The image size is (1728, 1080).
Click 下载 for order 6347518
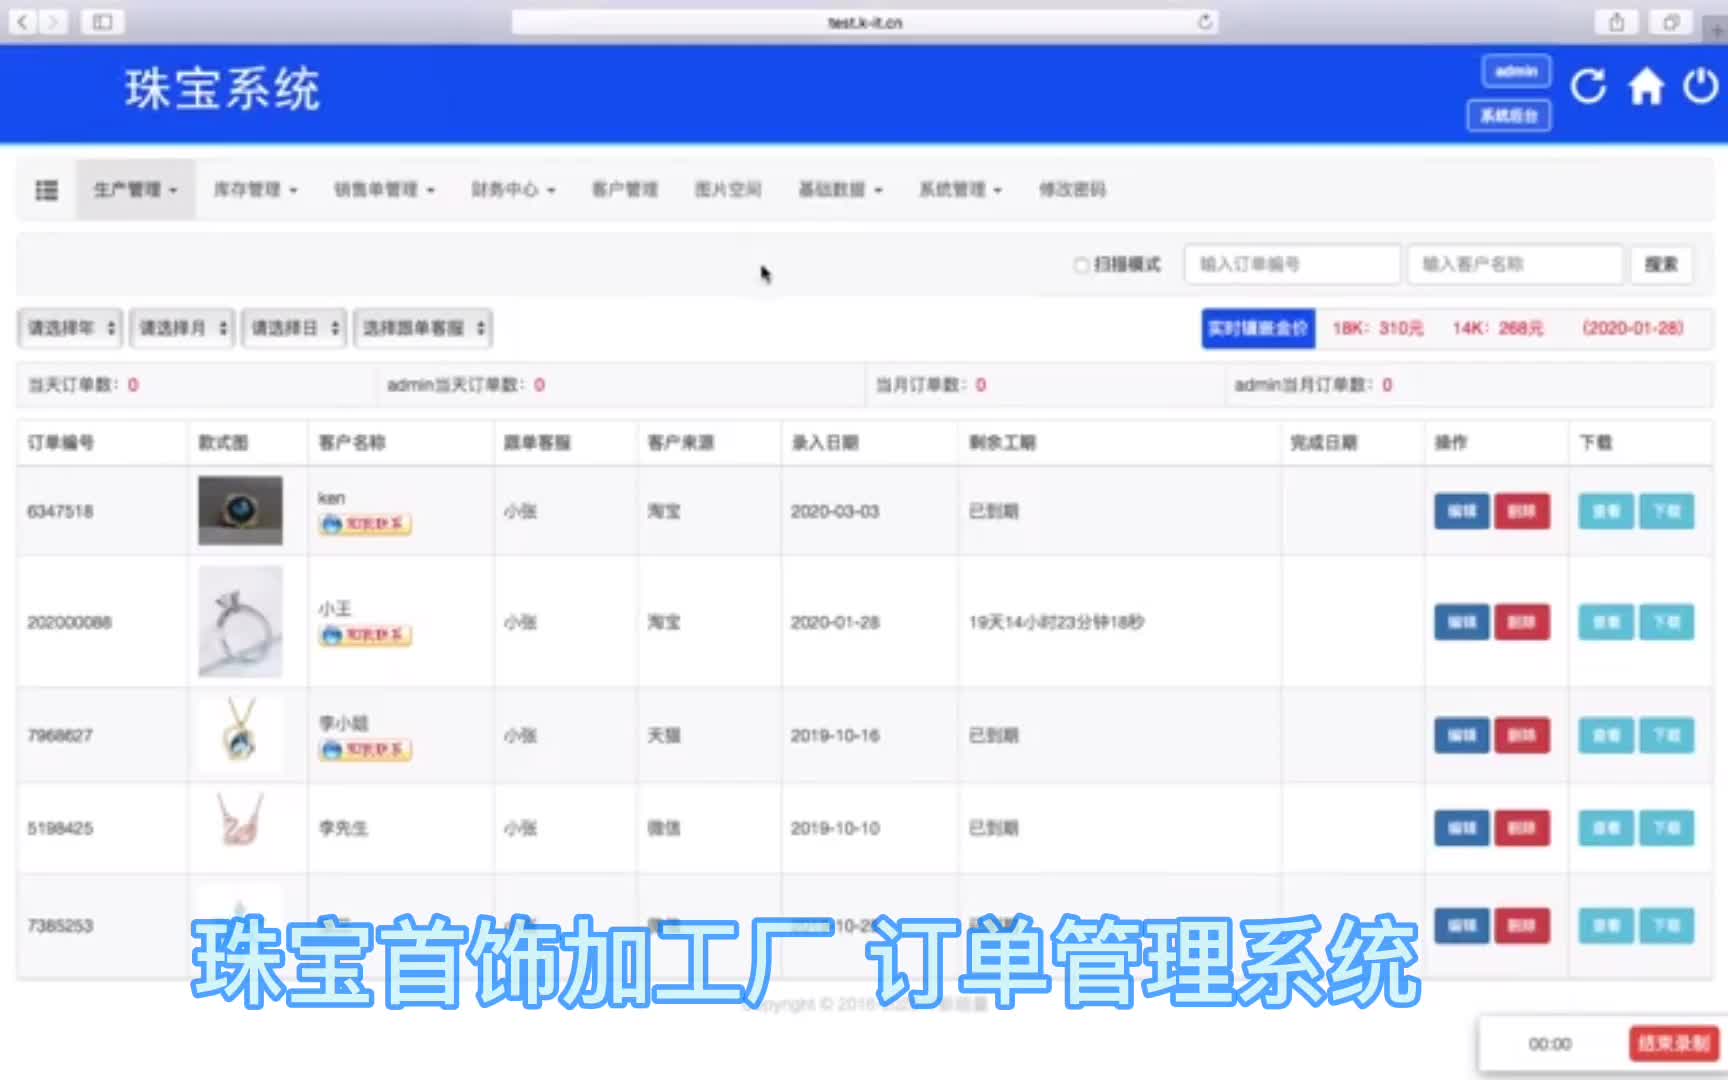[x=1666, y=511]
